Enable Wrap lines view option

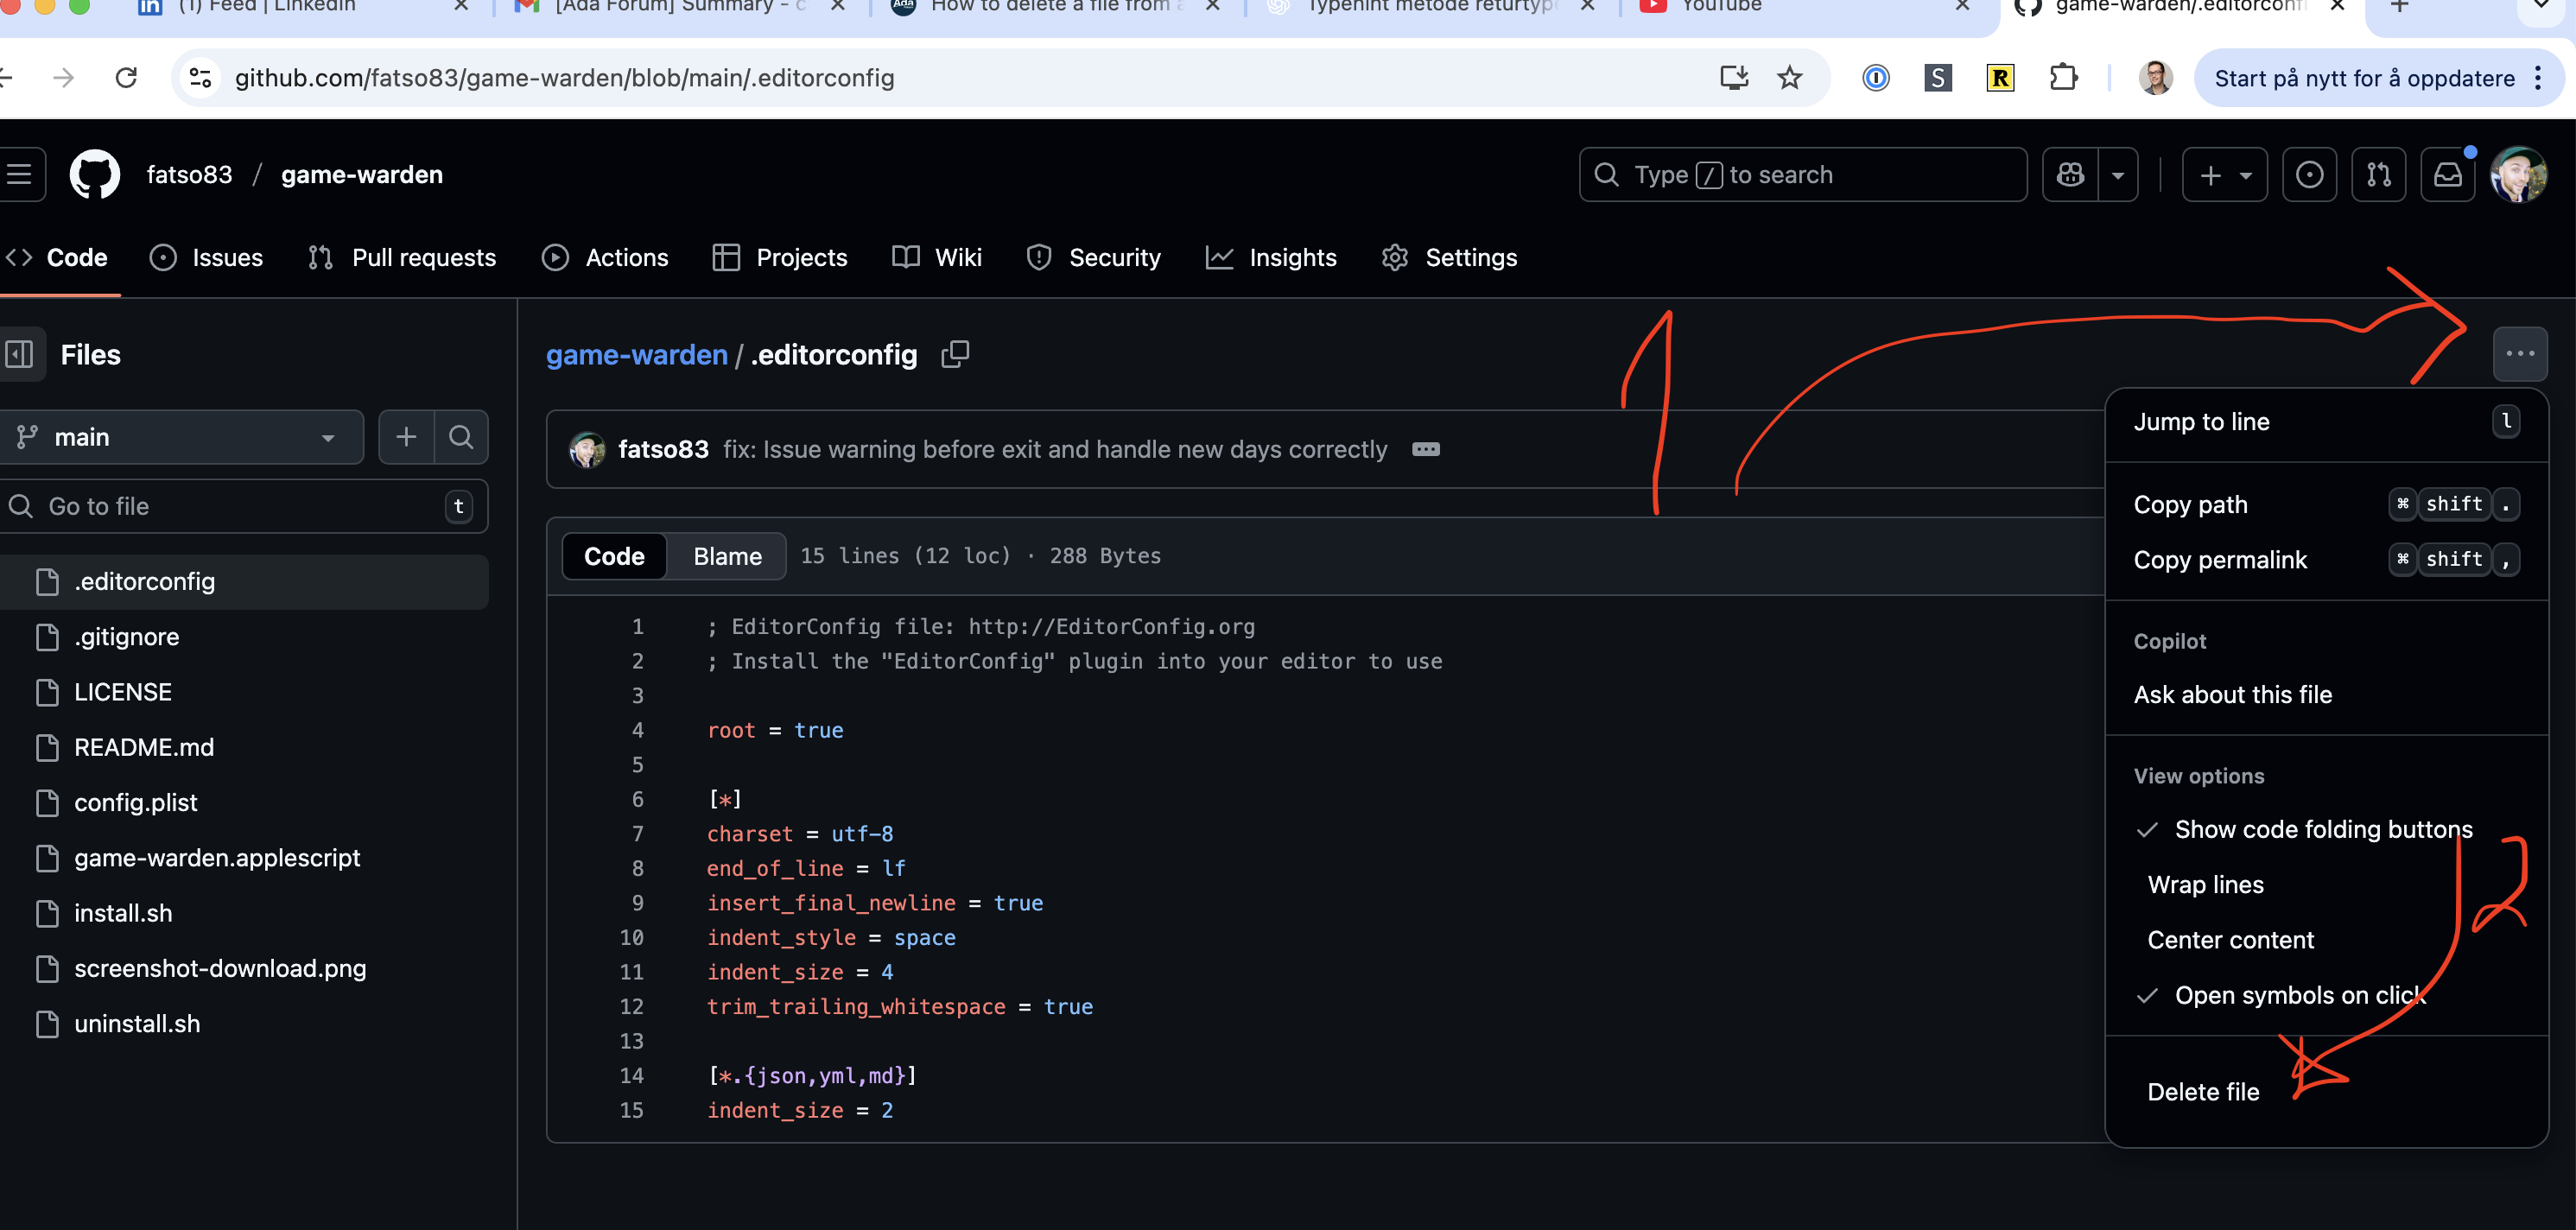[x=2205, y=885]
